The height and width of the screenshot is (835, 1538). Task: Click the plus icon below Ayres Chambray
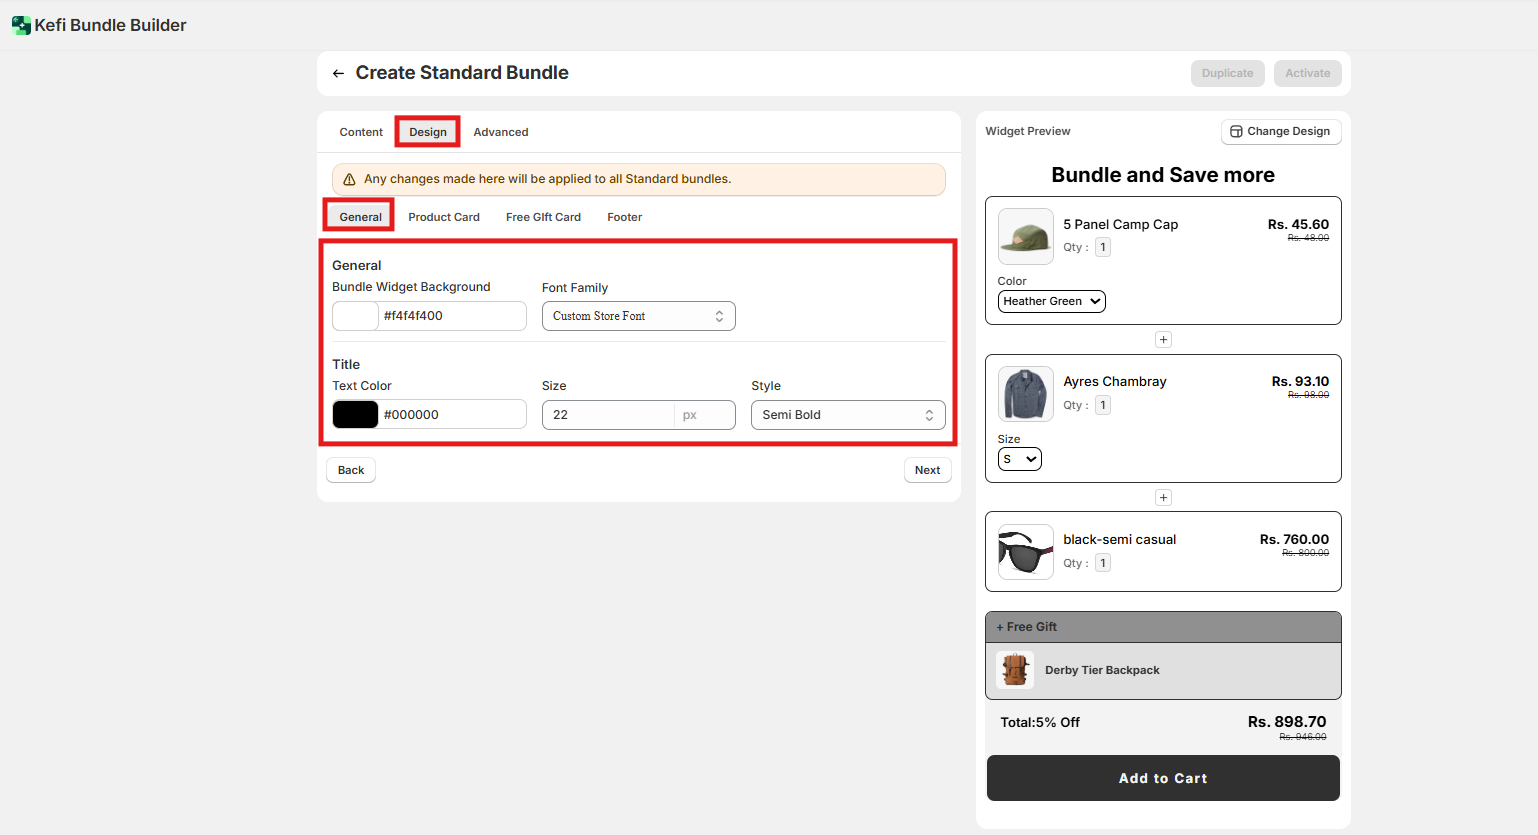pos(1163,498)
